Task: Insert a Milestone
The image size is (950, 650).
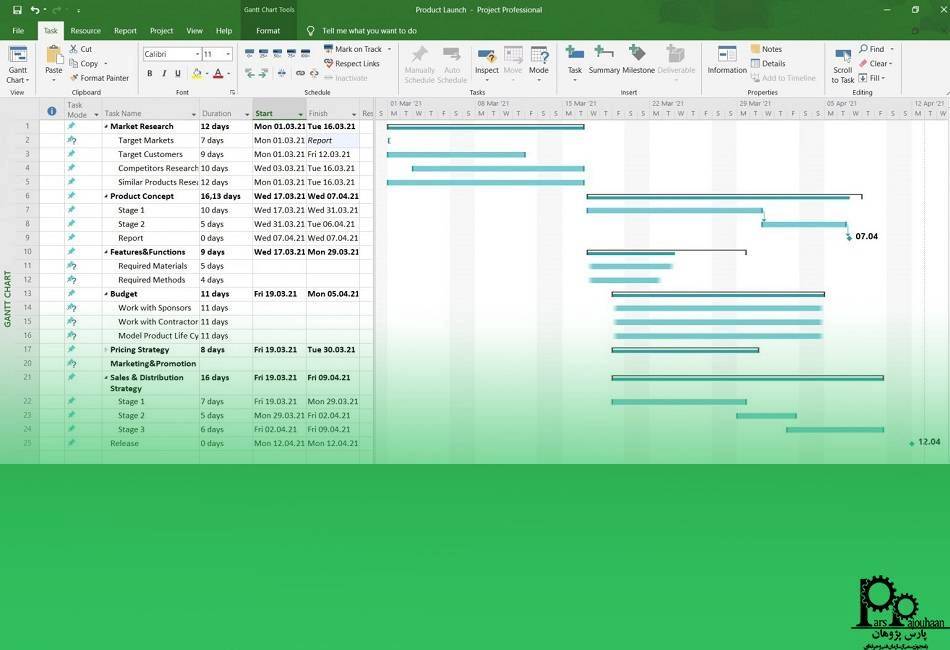Action: pyautogui.click(x=639, y=59)
